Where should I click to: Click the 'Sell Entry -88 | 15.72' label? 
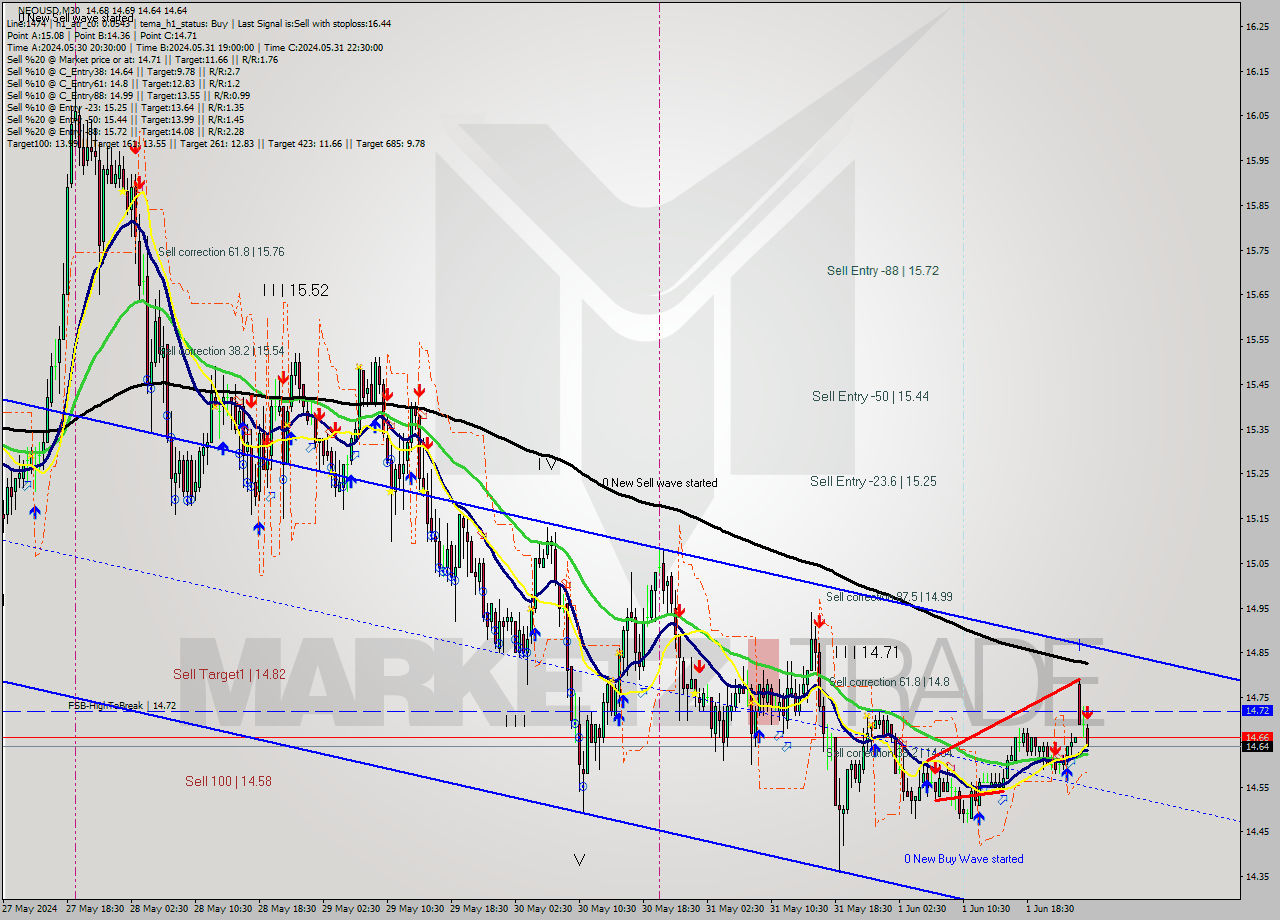883,270
